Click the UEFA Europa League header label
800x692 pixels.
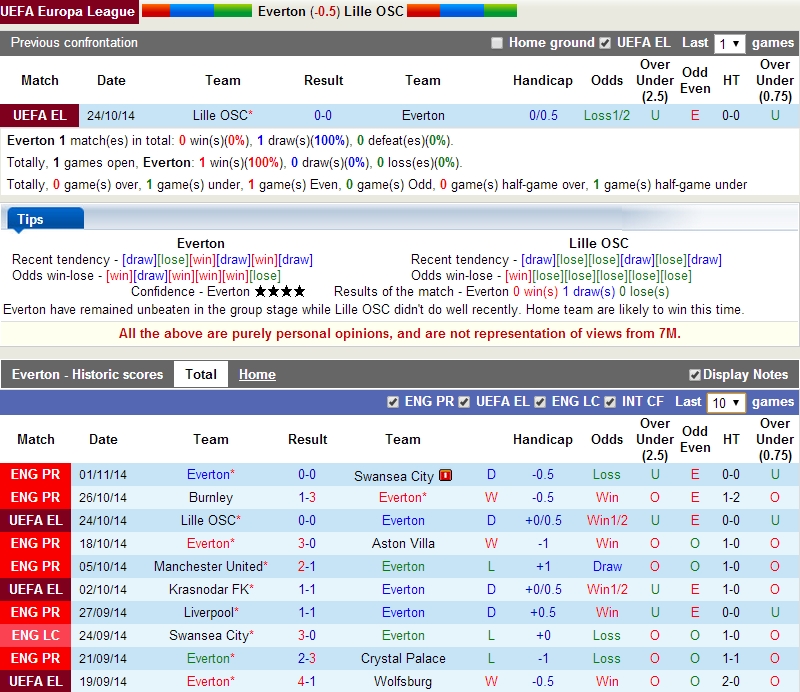(68, 11)
